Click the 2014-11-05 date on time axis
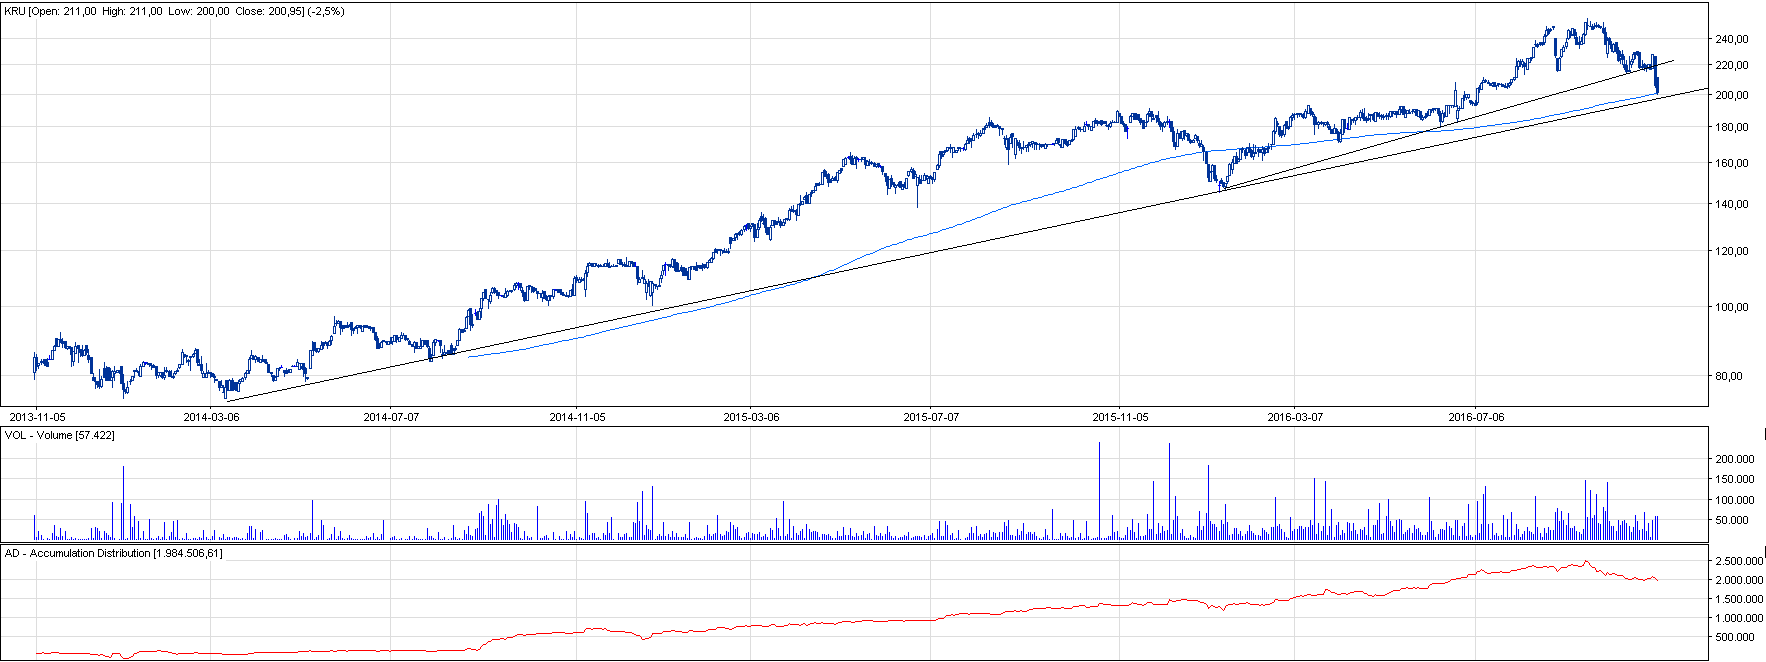The image size is (1766, 662). tap(577, 417)
